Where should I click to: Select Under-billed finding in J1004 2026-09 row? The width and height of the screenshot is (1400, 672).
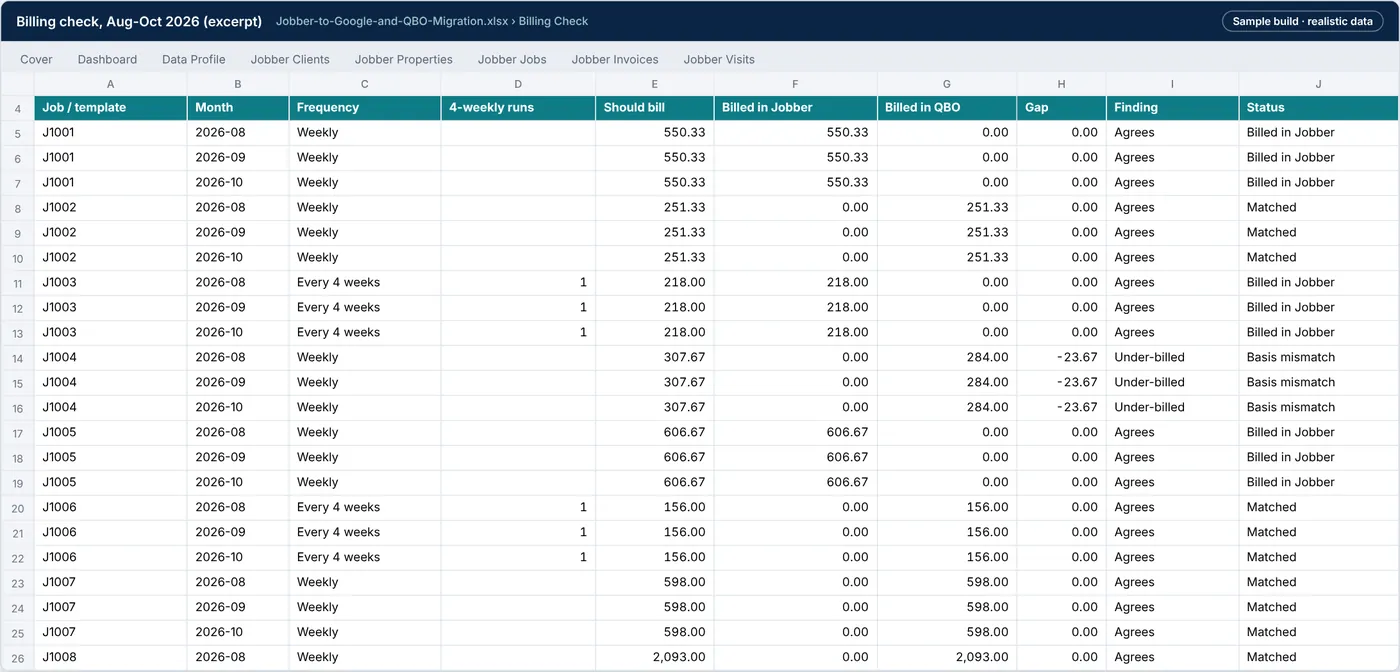(1172, 382)
